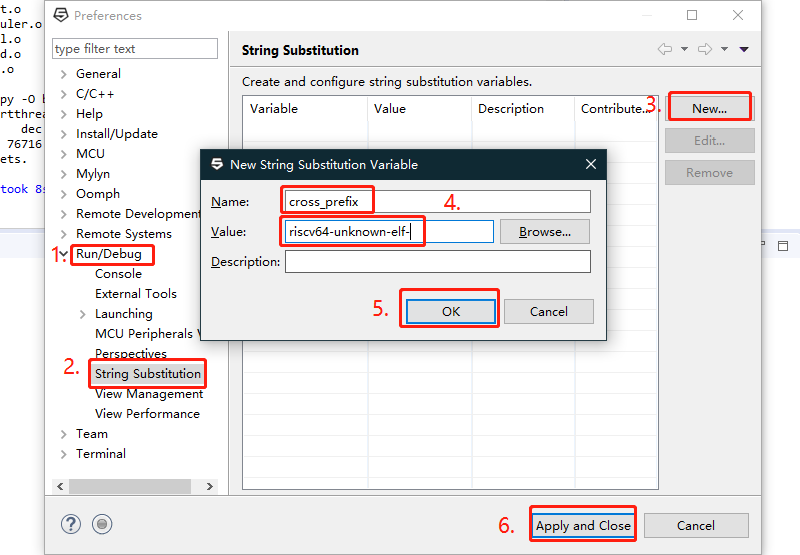Image resolution: width=800 pixels, height=555 pixels.
Task: Select the External Tools preference page
Action: coord(136,294)
